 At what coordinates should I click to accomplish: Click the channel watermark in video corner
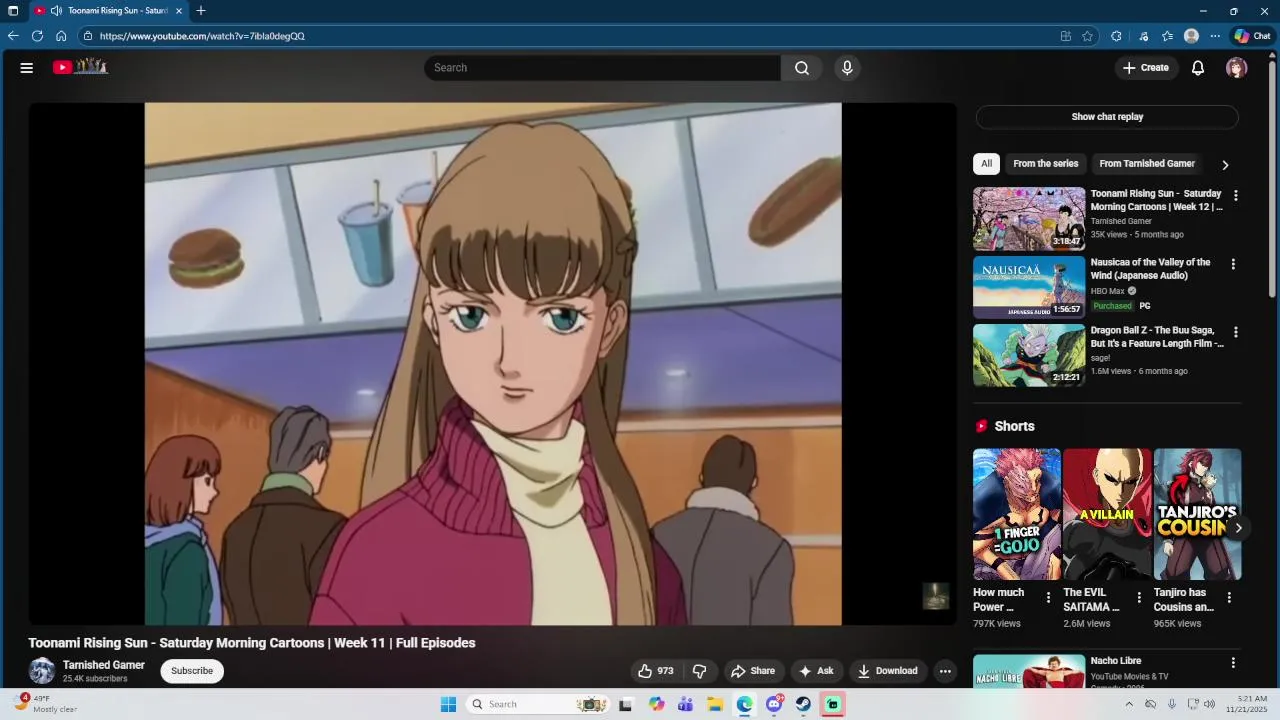[x=935, y=596]
